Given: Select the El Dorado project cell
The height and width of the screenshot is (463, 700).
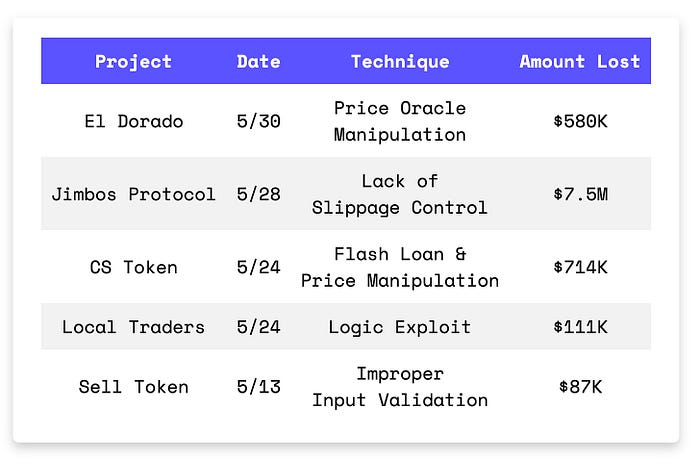Looking at the screenshot, I should pyautogui.click(x=133, y=121).
